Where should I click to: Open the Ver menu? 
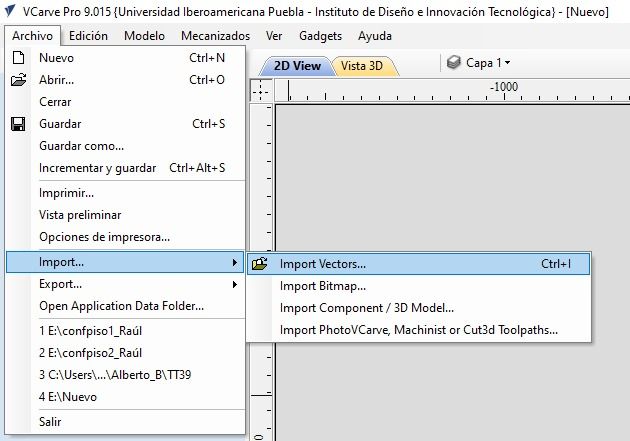274,36
